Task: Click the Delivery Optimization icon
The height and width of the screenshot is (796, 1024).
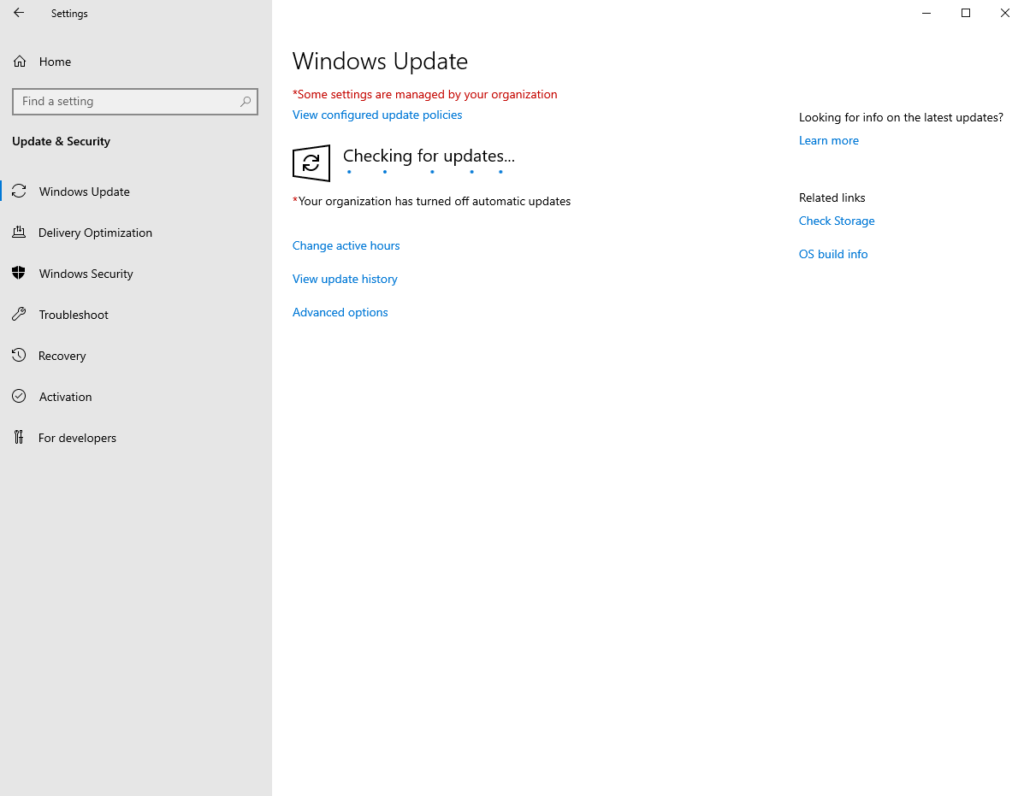Action: point(19,233)
